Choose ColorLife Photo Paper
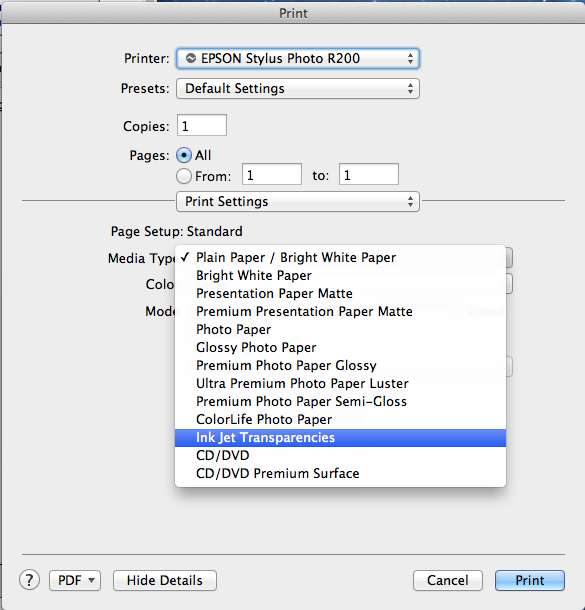The image size is (585, 610). (x=340, y=419)
